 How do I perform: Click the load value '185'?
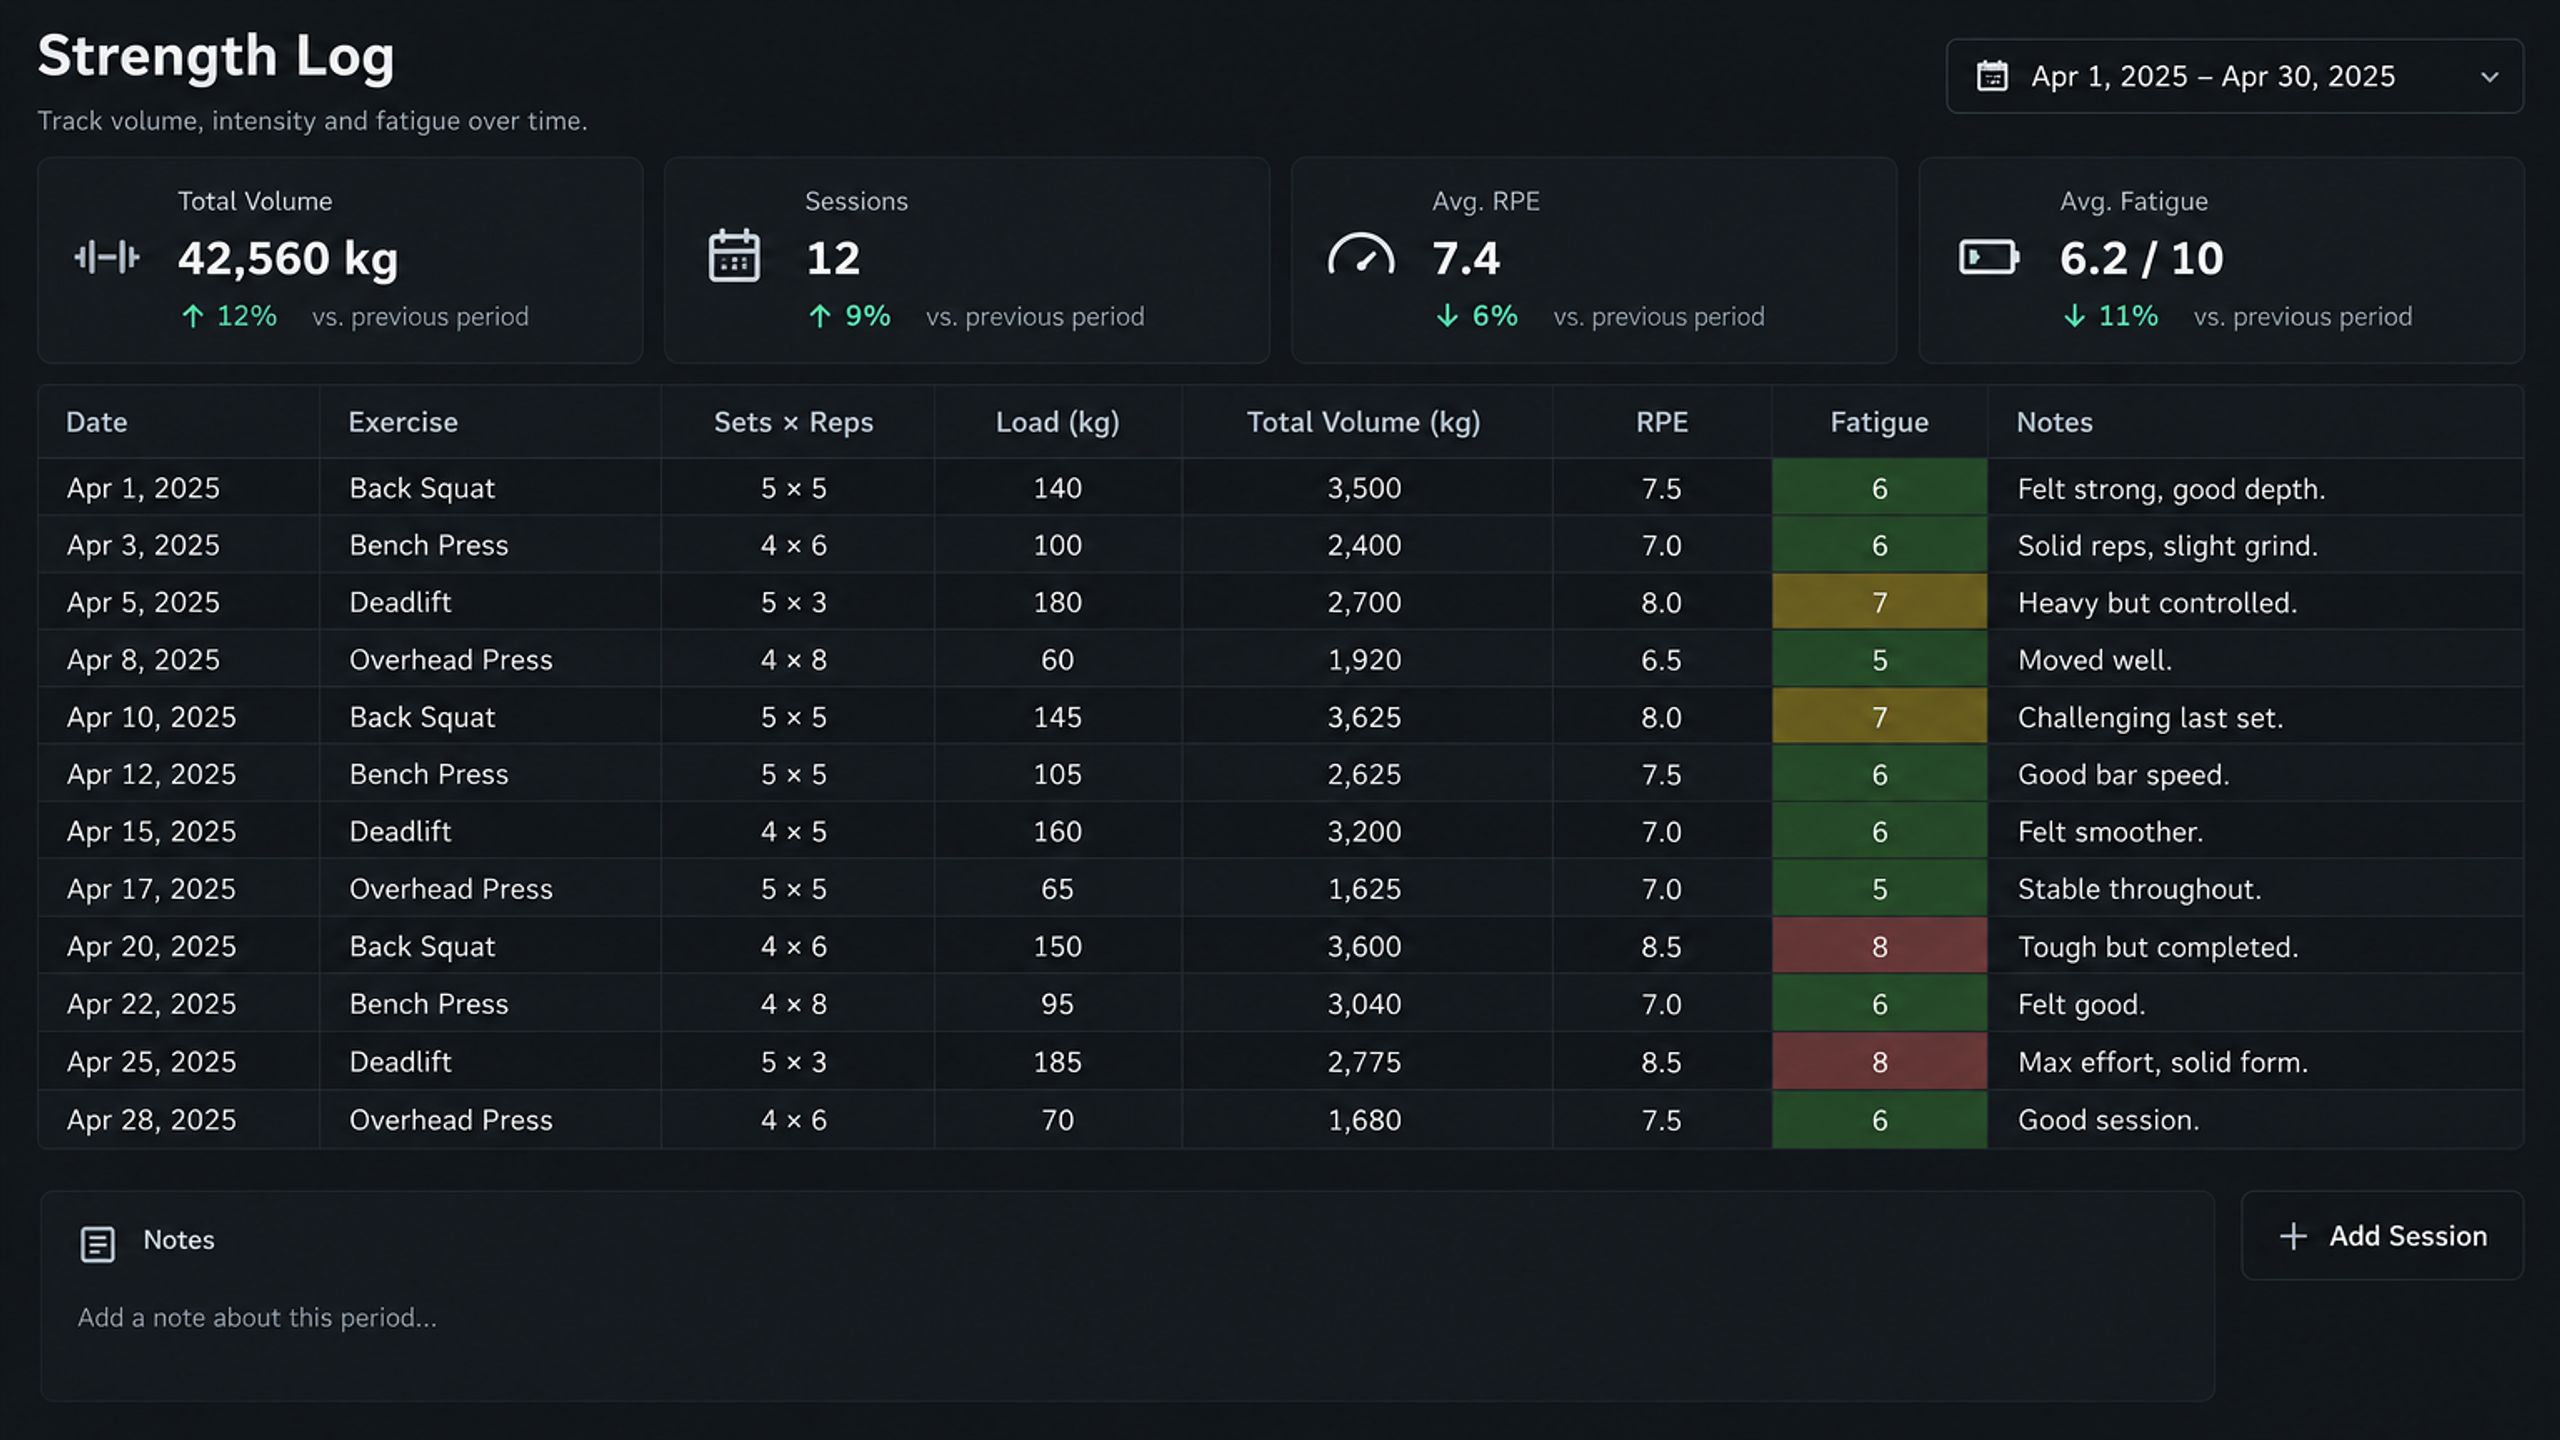[1057, 1062]
